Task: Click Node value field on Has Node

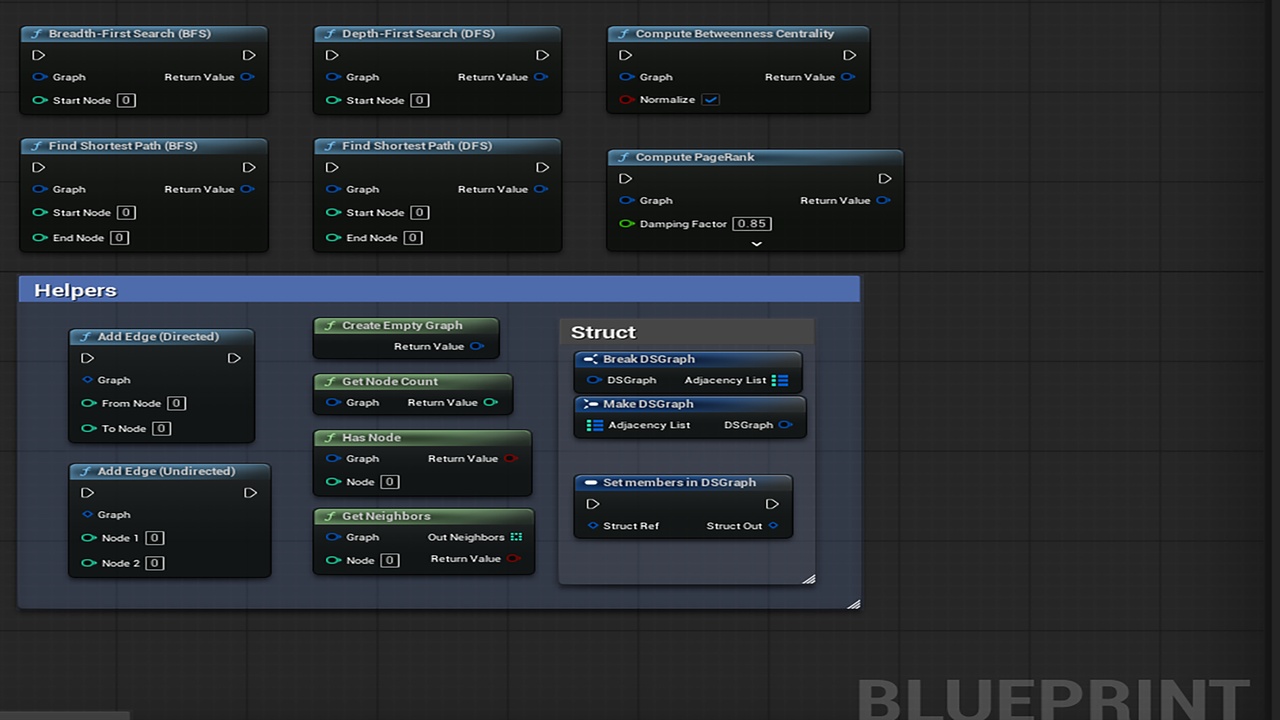Action: 390,482
